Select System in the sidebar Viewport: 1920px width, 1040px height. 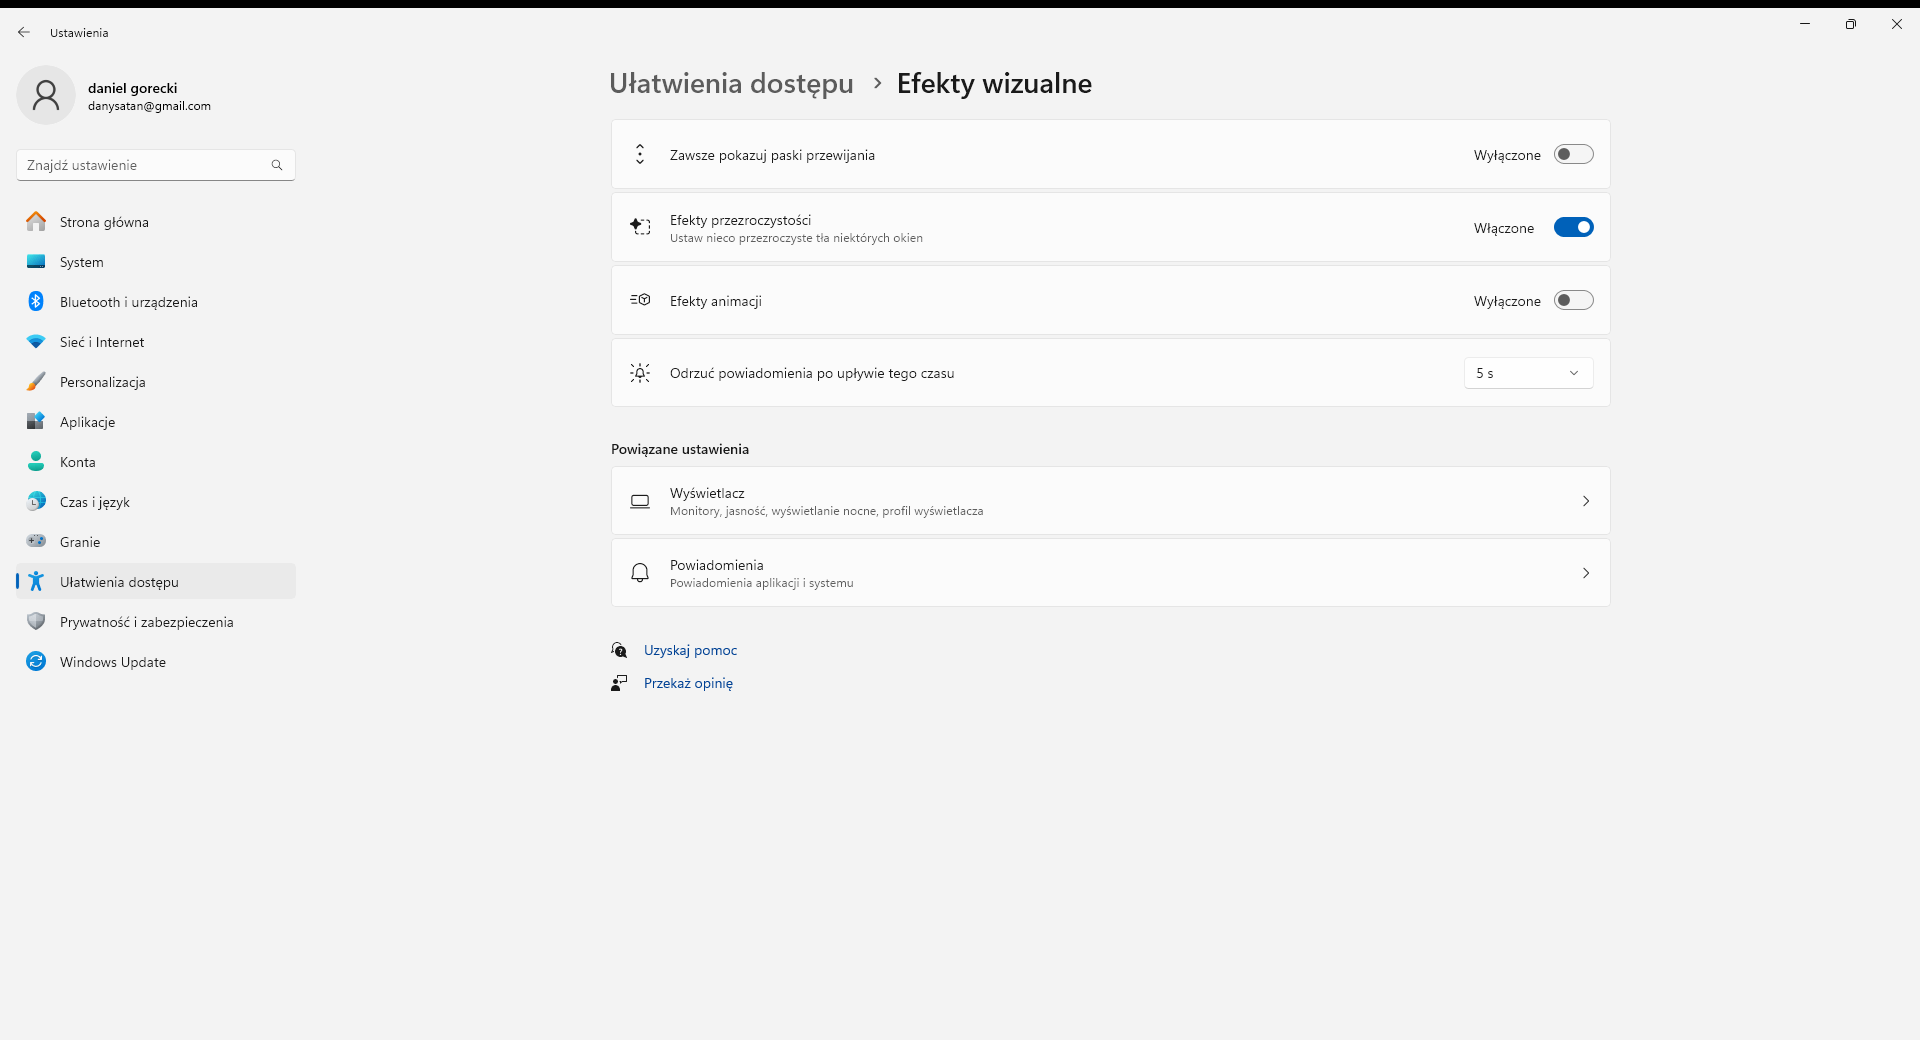tap(82, 262)
